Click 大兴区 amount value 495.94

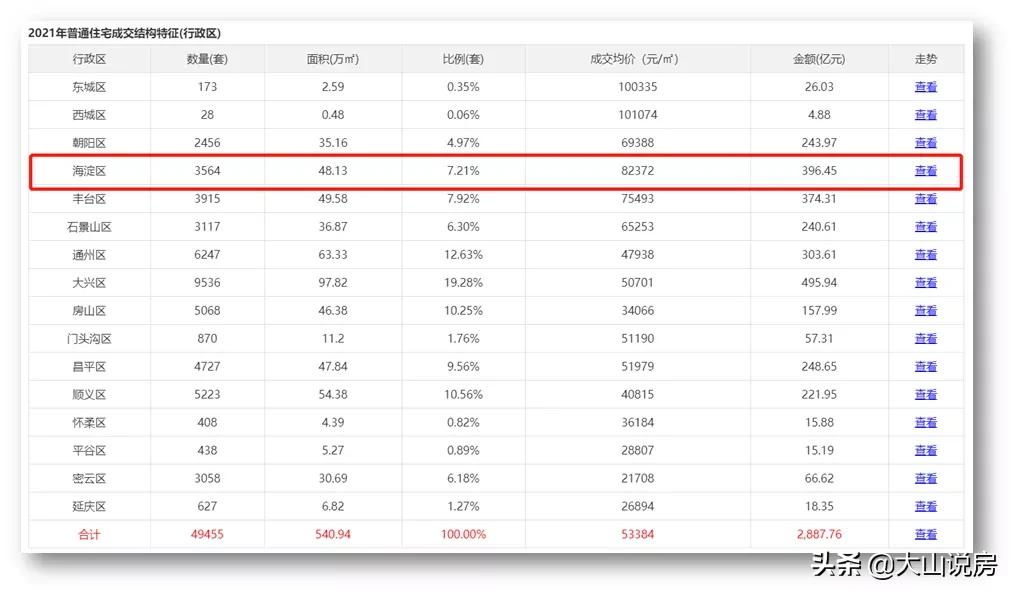[x=819, y=282]
